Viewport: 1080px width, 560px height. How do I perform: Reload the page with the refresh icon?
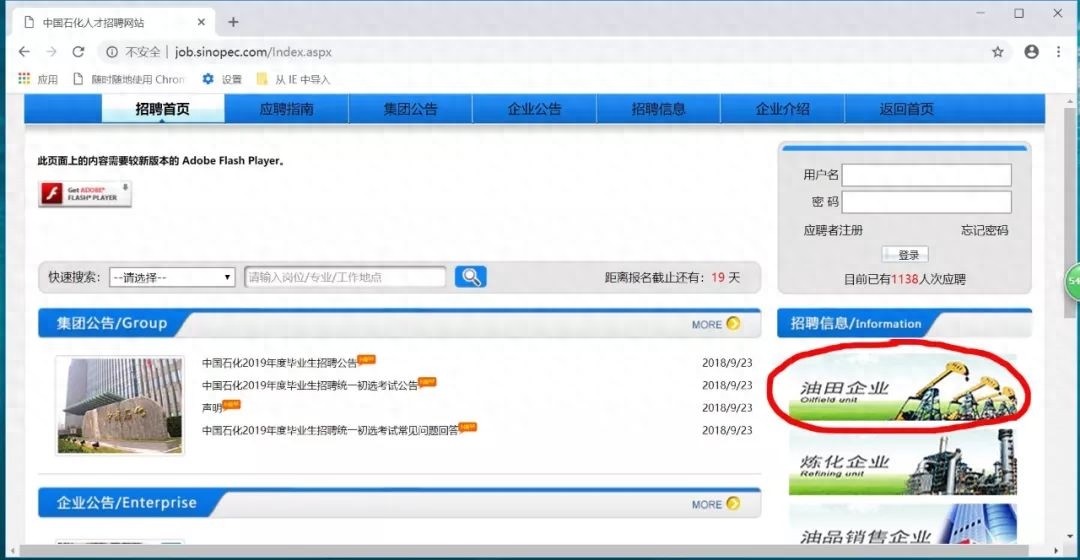79,52
